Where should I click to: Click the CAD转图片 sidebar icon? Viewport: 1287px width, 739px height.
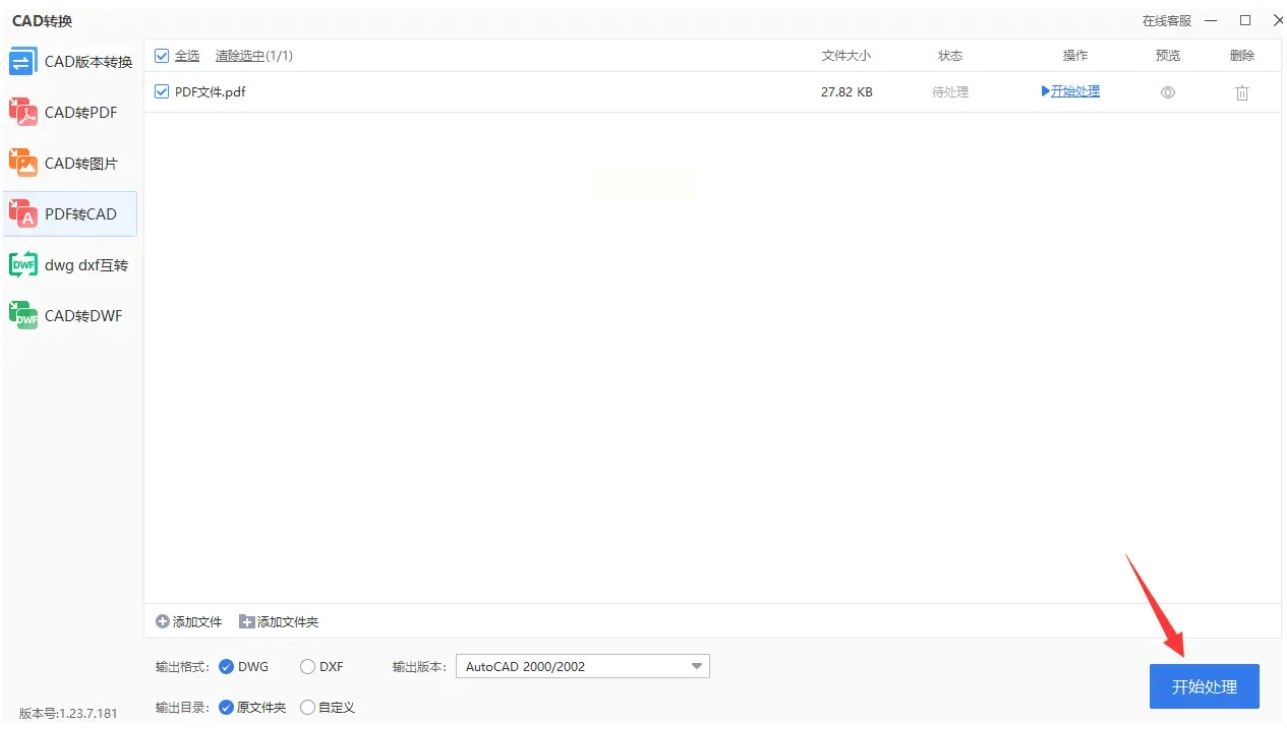(x=22, y=163)
